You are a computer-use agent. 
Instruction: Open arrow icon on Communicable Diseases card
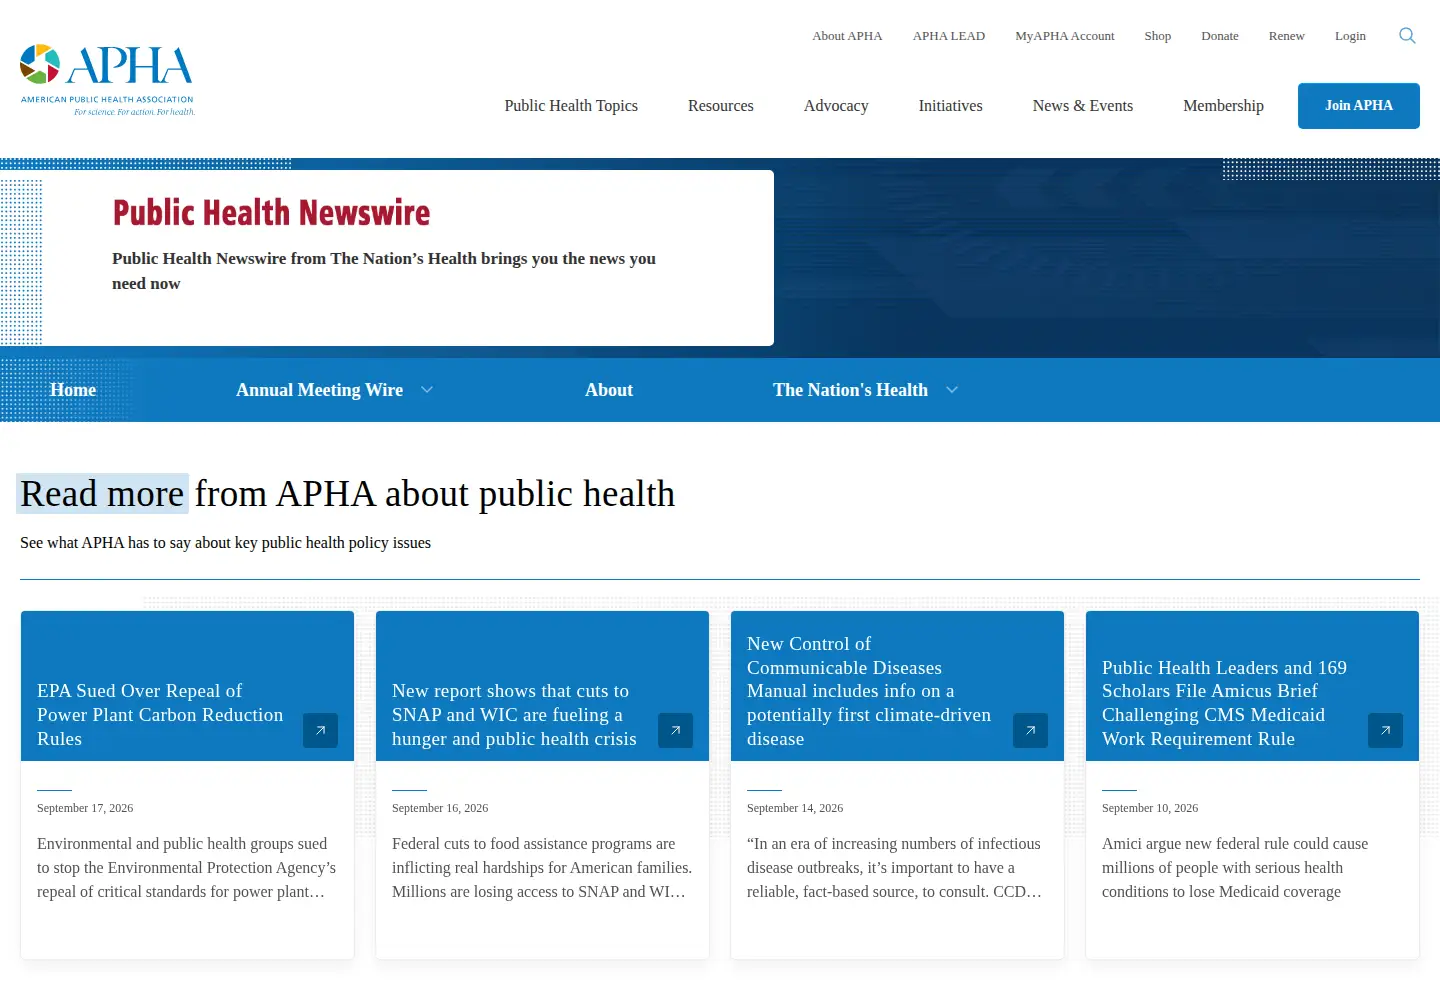coord(1030,730)
